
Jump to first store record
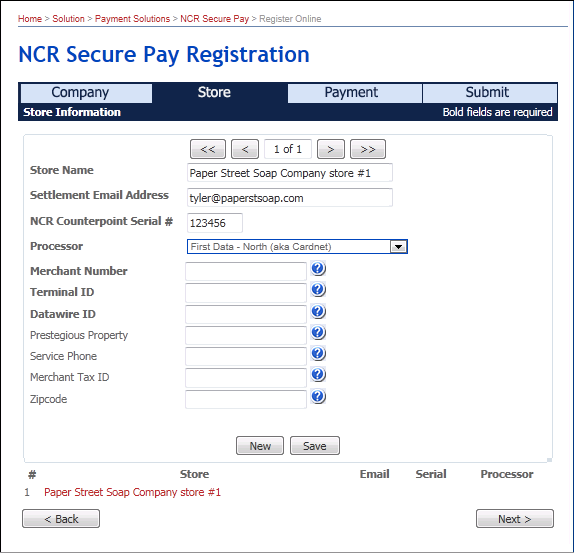[208, 149]
